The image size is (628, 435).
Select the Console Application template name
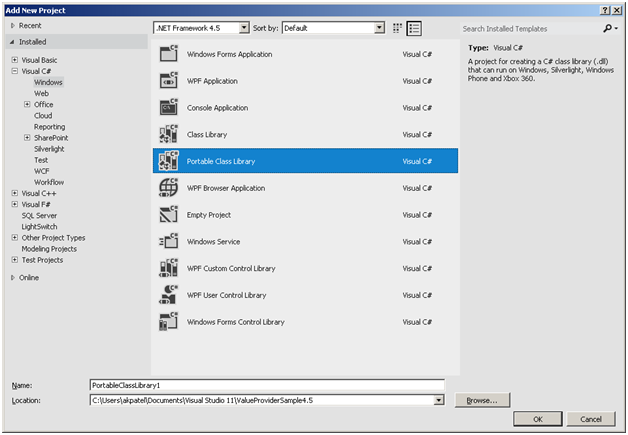point(217,108)
